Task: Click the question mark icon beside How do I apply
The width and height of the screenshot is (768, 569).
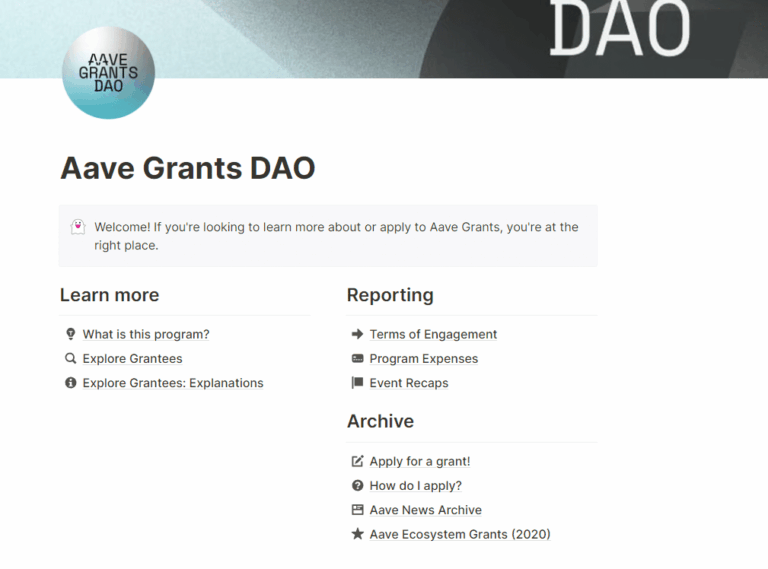Action: point(357,485)
